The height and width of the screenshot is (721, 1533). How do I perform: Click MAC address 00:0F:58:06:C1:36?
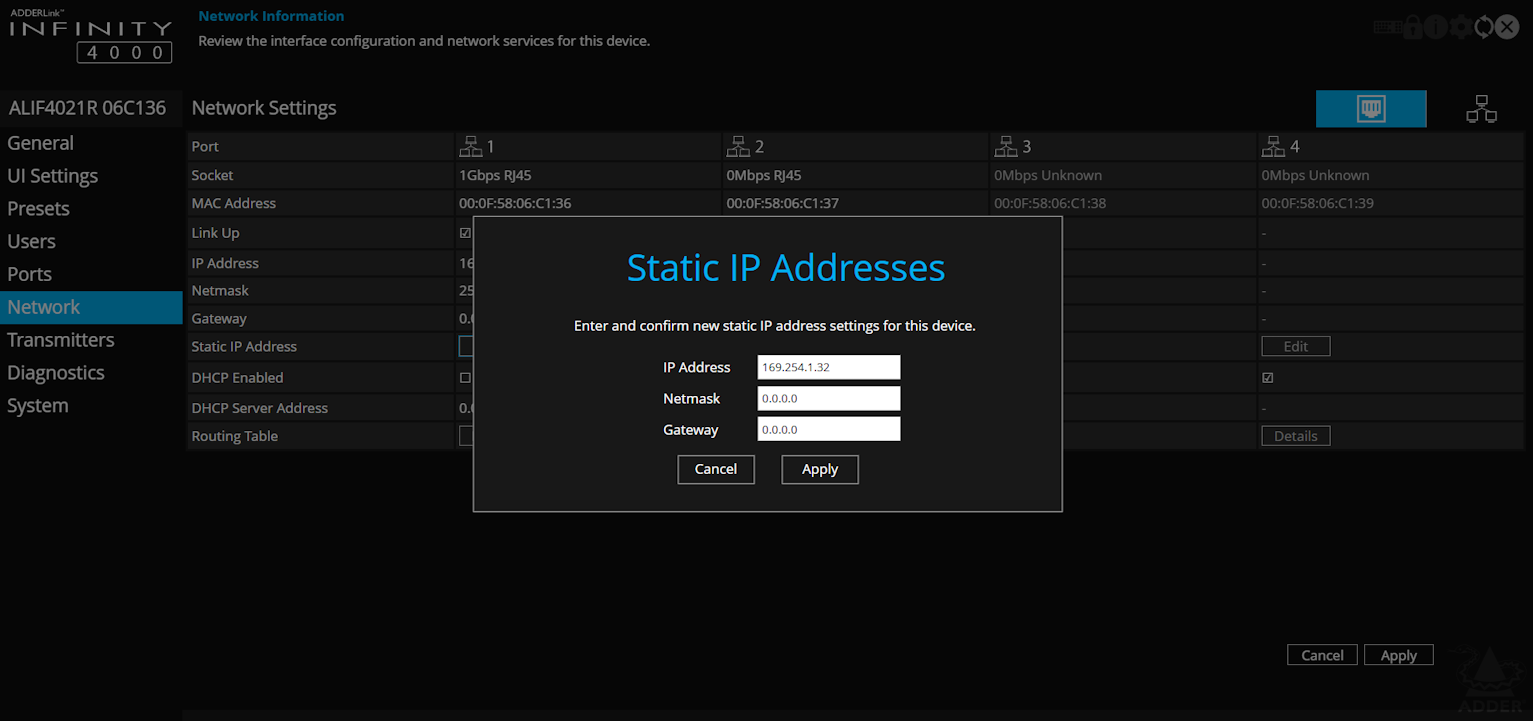(515, 203)
